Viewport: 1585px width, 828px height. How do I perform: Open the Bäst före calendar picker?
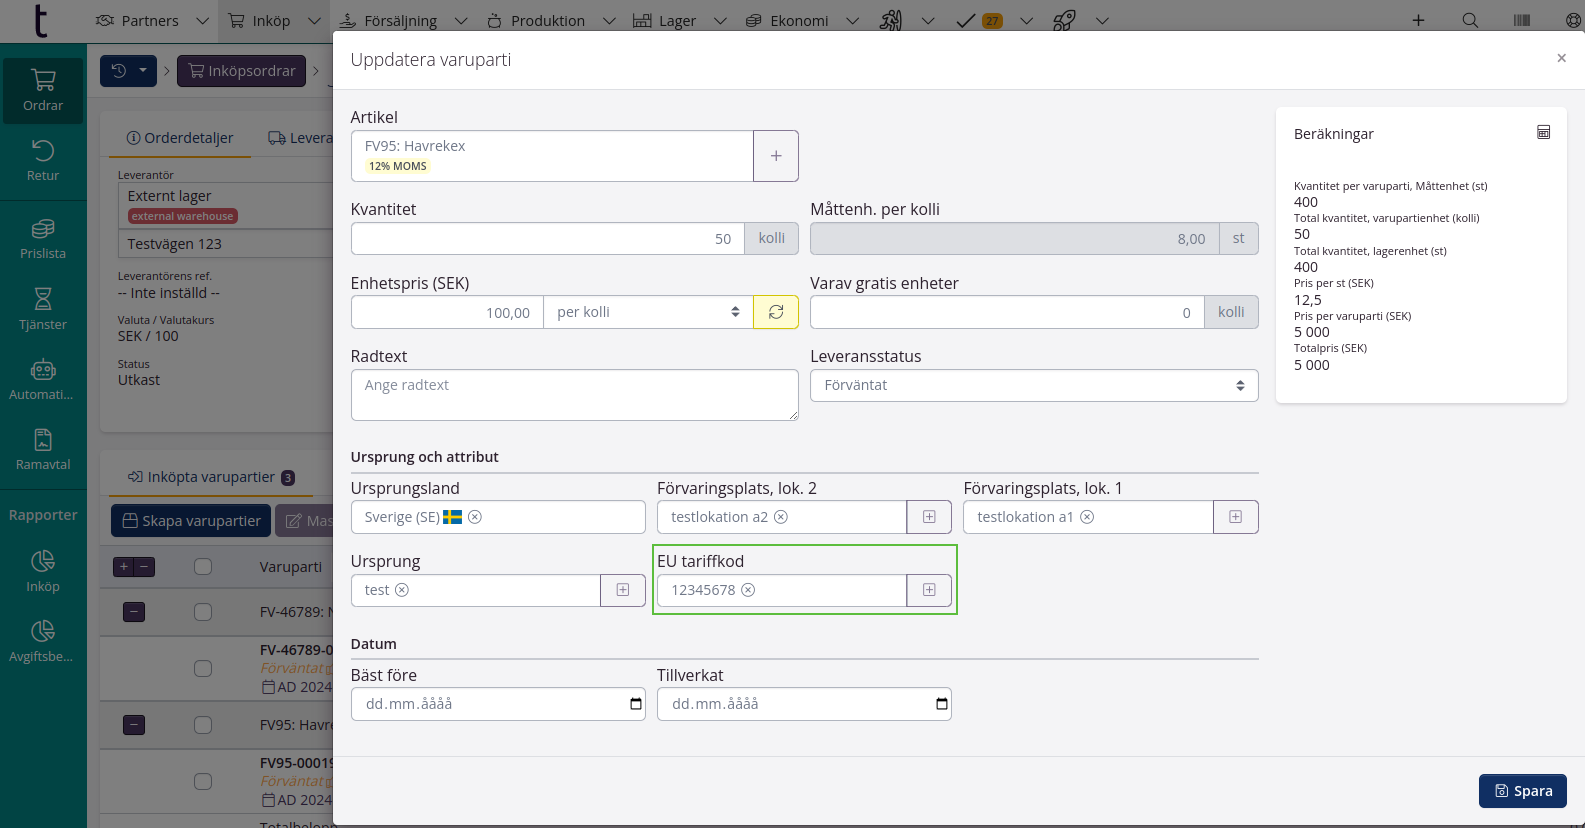tap(636, 704)
